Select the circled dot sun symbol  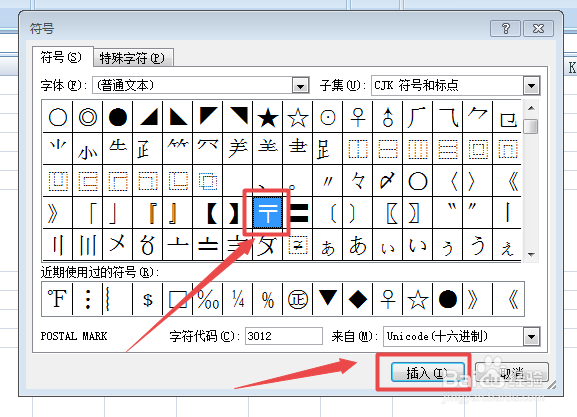pos(328,117)
